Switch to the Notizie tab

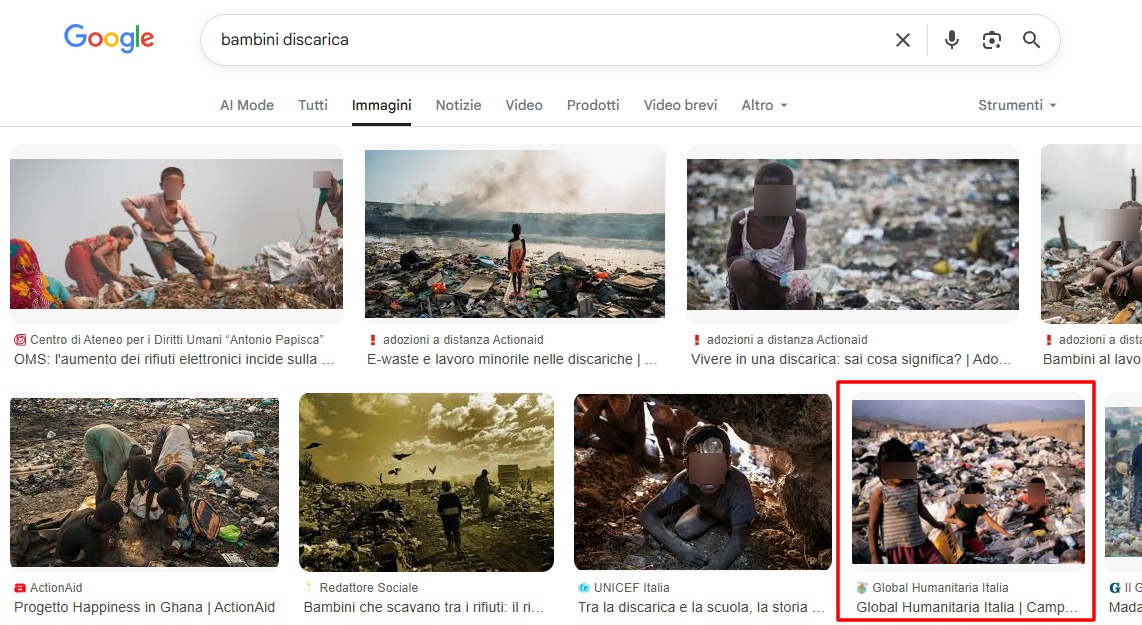pos(458,105)
